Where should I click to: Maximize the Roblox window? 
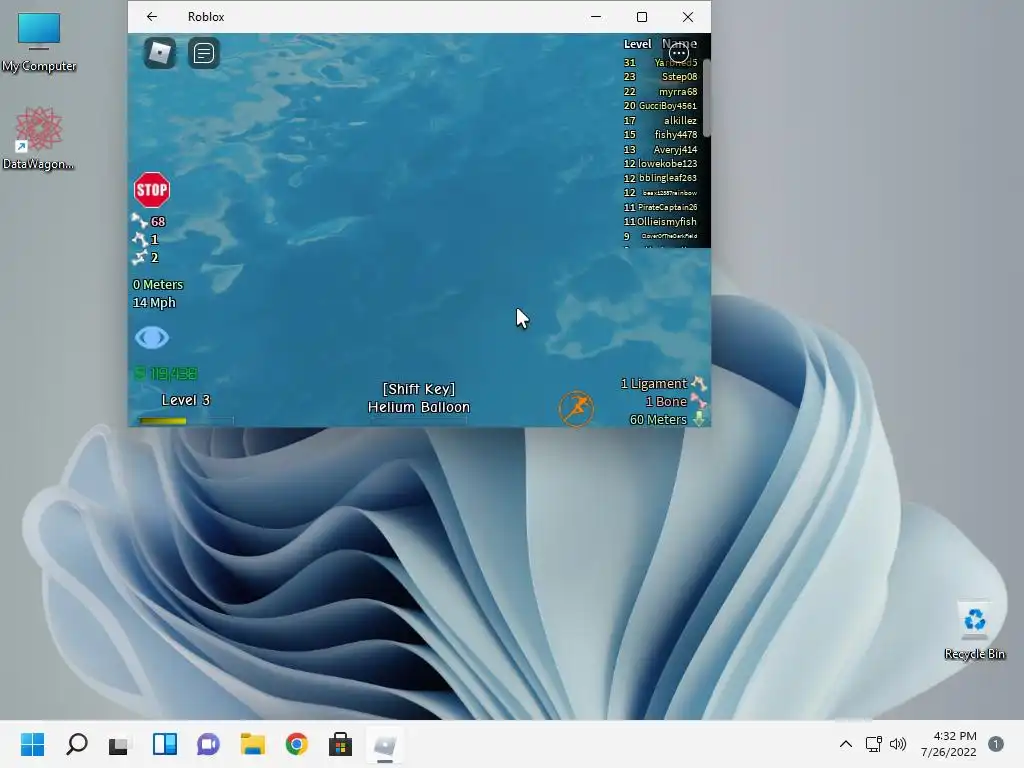(642, 17)
